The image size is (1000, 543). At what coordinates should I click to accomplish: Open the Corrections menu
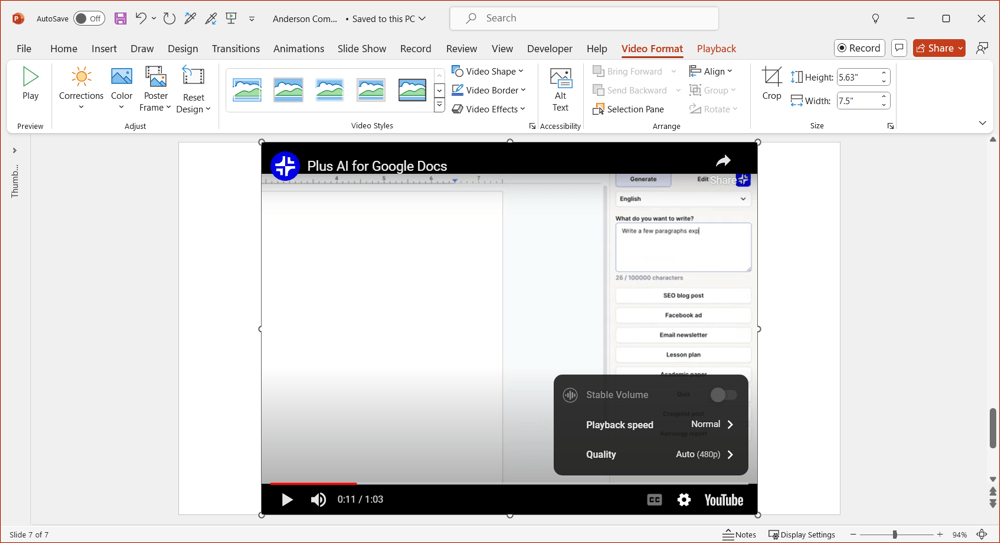81,88
